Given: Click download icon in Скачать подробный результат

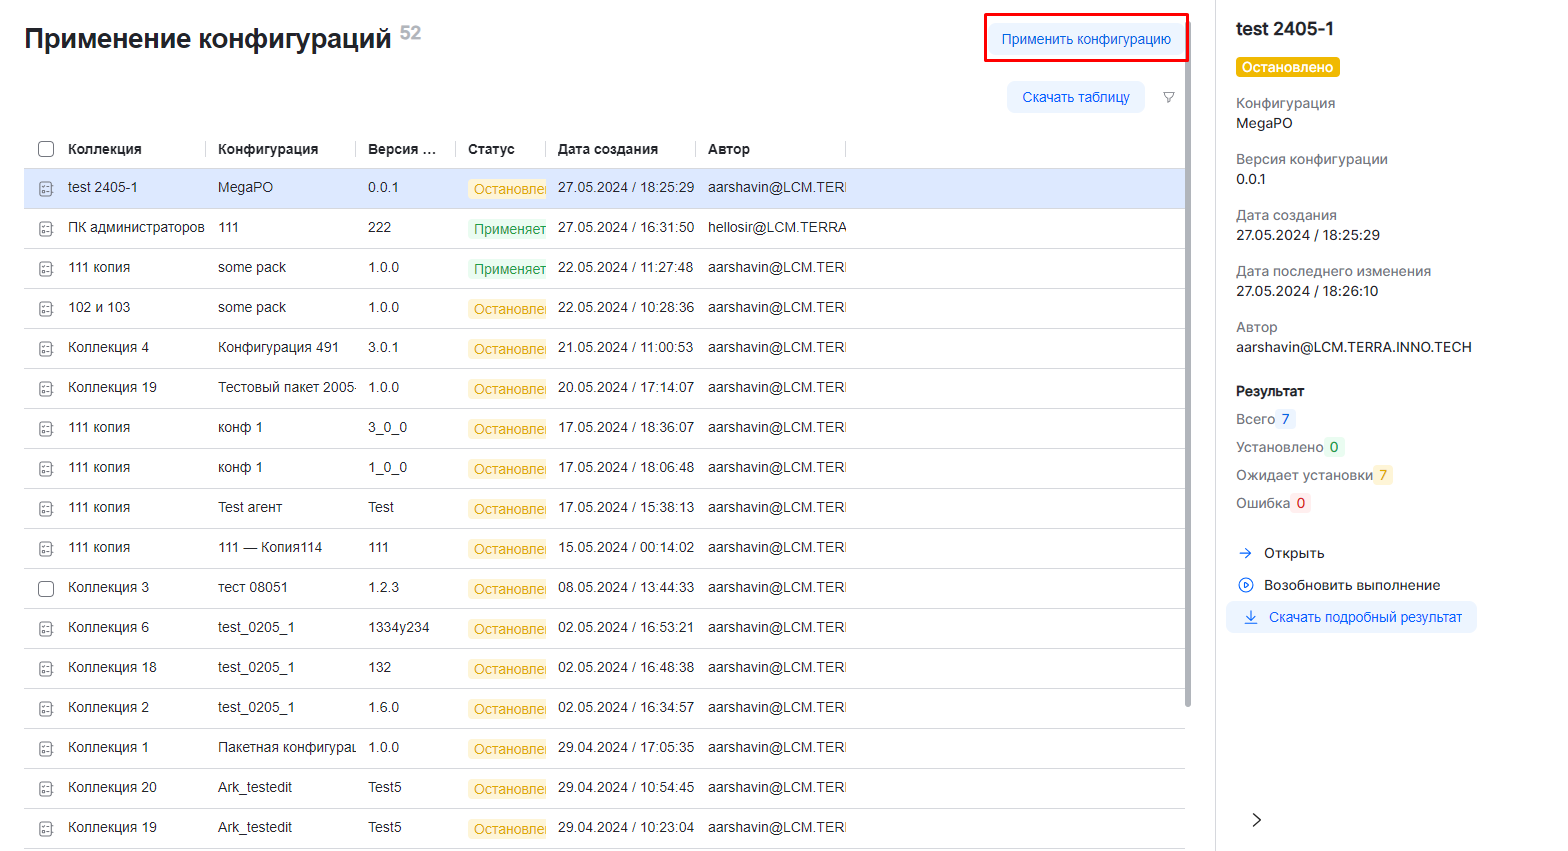Looking at the screenshot, I should pos(1250,617).
